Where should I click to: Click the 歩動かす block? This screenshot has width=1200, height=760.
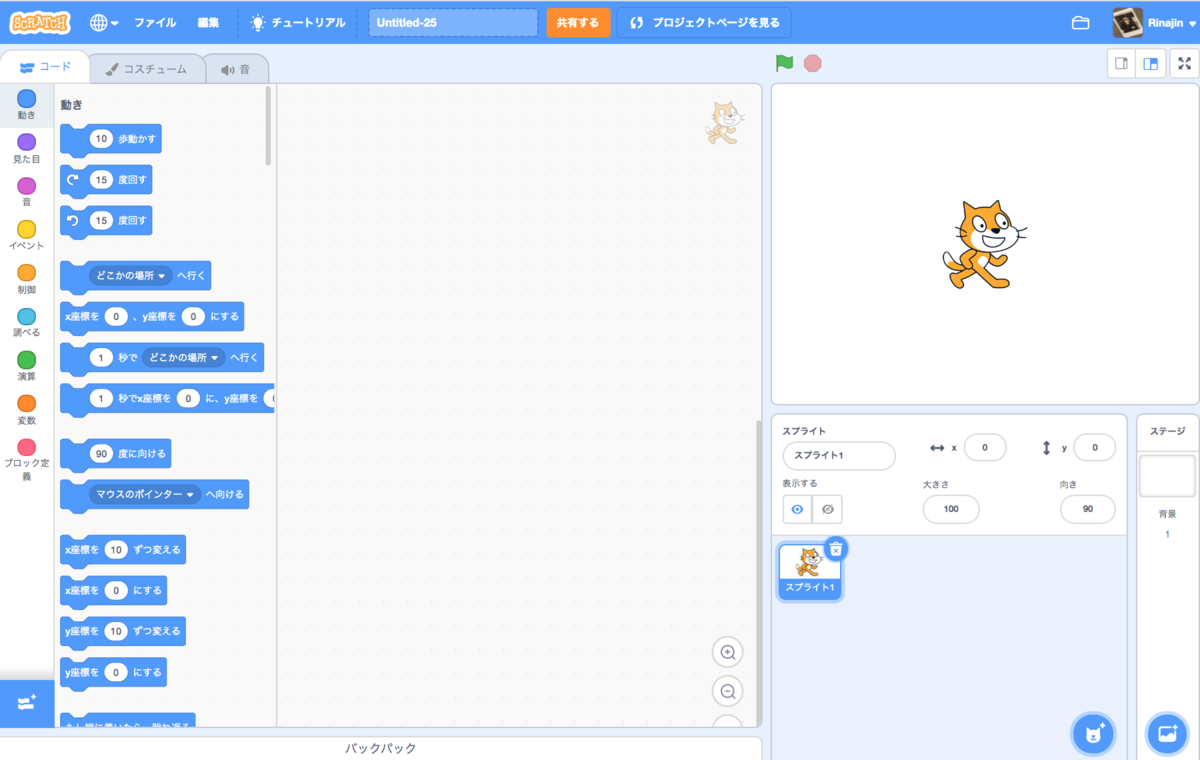(111, 139)
